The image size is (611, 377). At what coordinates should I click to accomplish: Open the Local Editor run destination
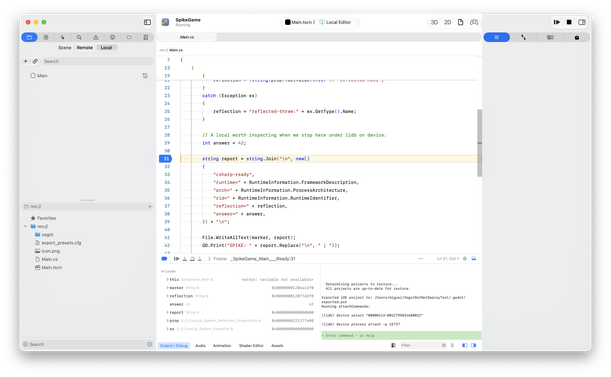(336, 22)
